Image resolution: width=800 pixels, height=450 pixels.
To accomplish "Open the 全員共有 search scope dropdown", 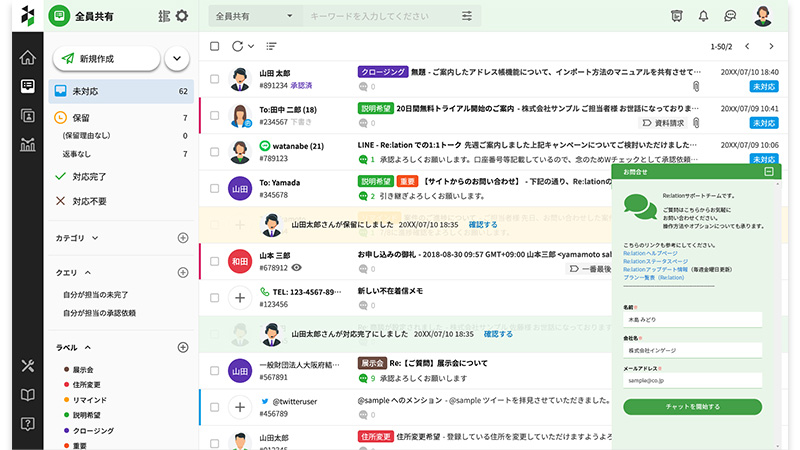I will [255, 16].
